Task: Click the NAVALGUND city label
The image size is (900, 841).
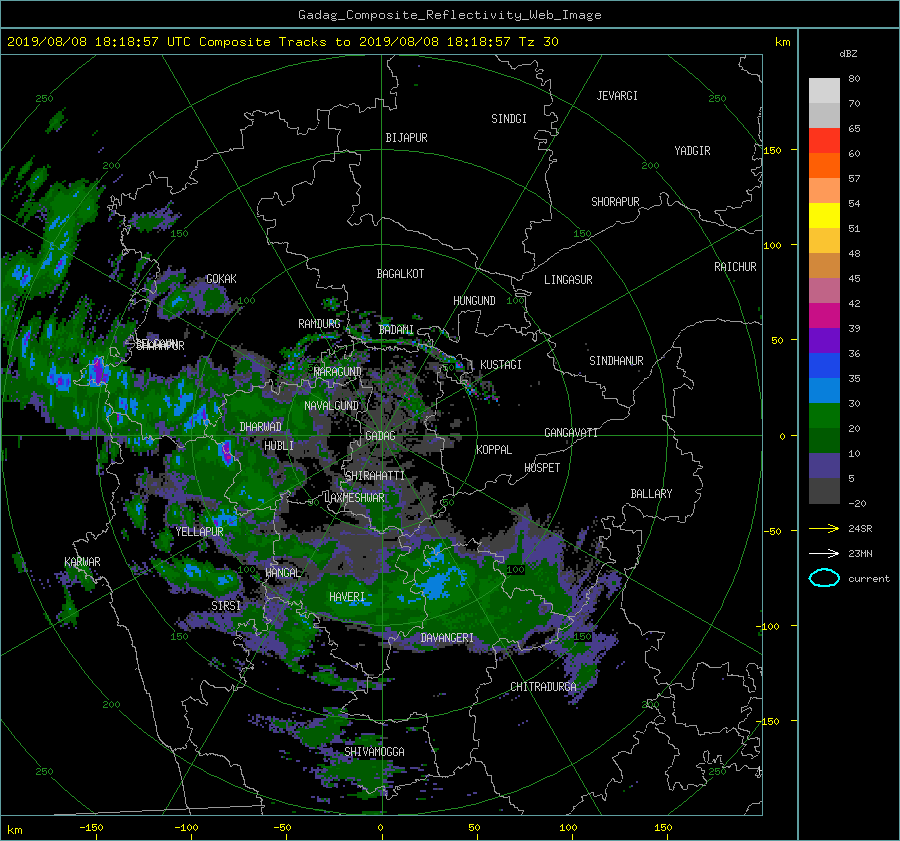Action: point(331,406)
